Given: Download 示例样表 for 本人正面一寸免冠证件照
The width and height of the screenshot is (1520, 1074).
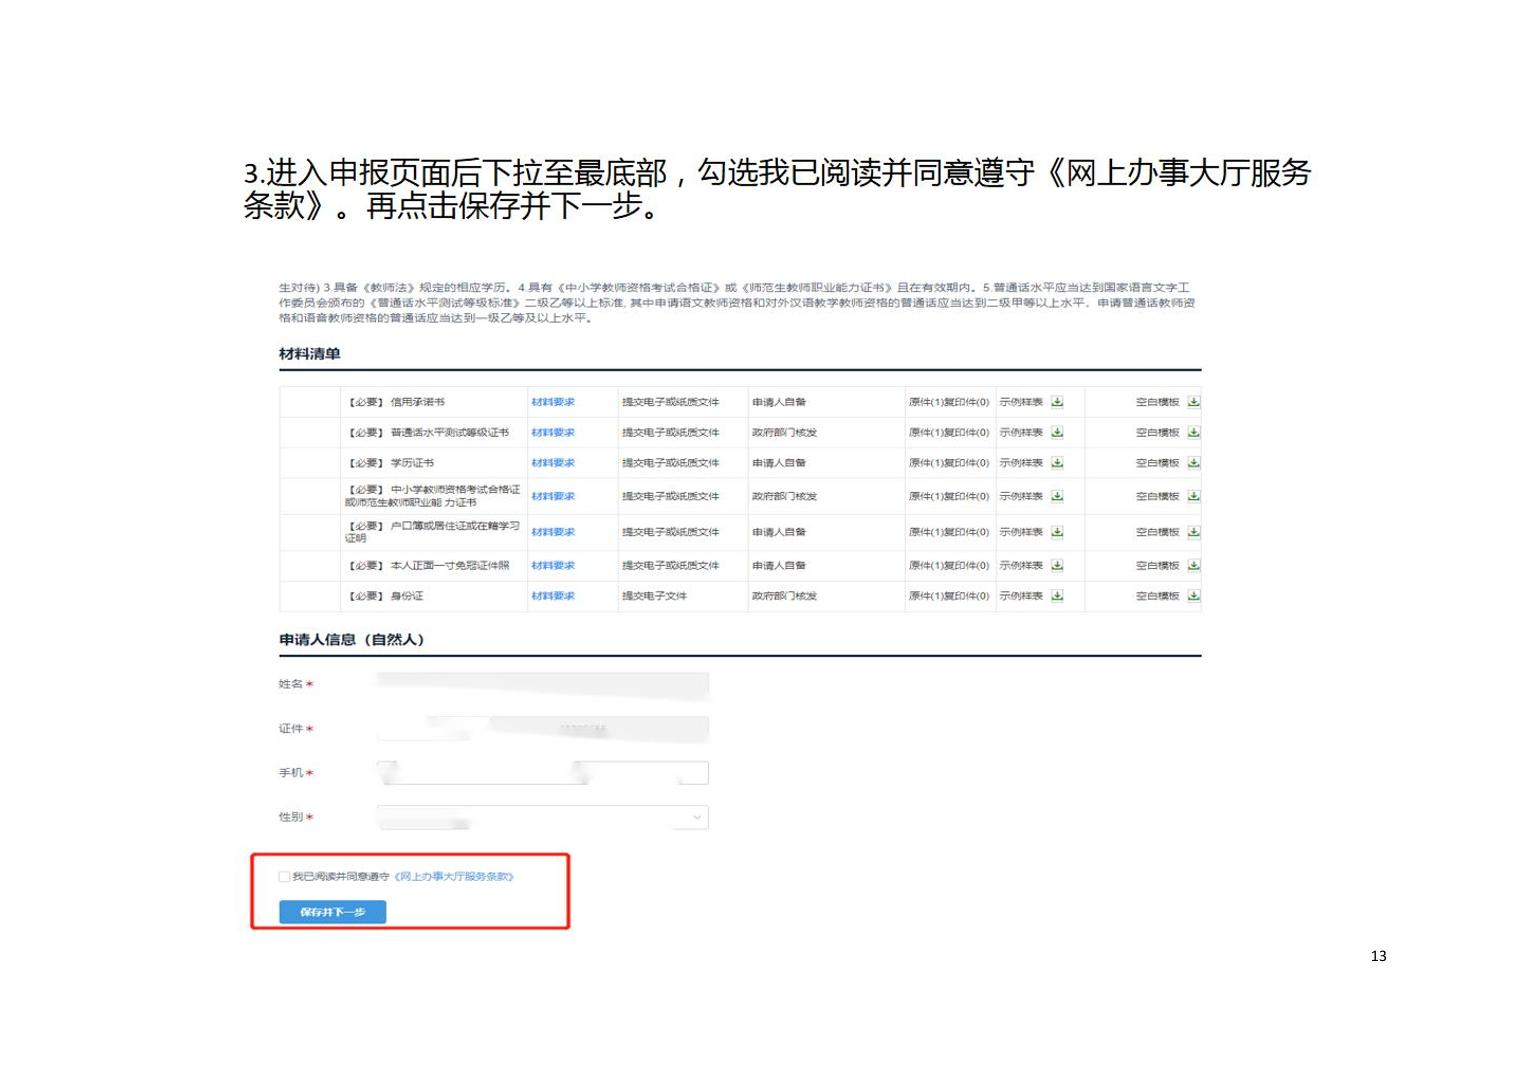Looking at the screenshot, I should (x=1057, y=566).
